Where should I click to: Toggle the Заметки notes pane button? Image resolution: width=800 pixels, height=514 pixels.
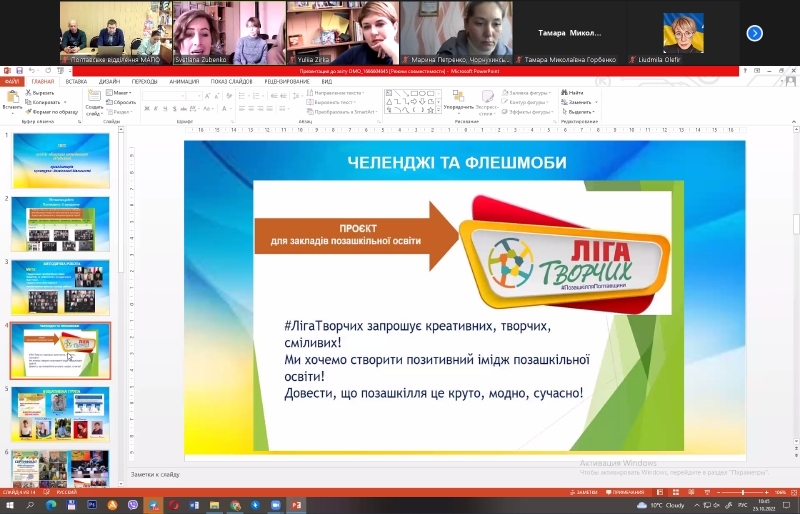tap(584, 493)
